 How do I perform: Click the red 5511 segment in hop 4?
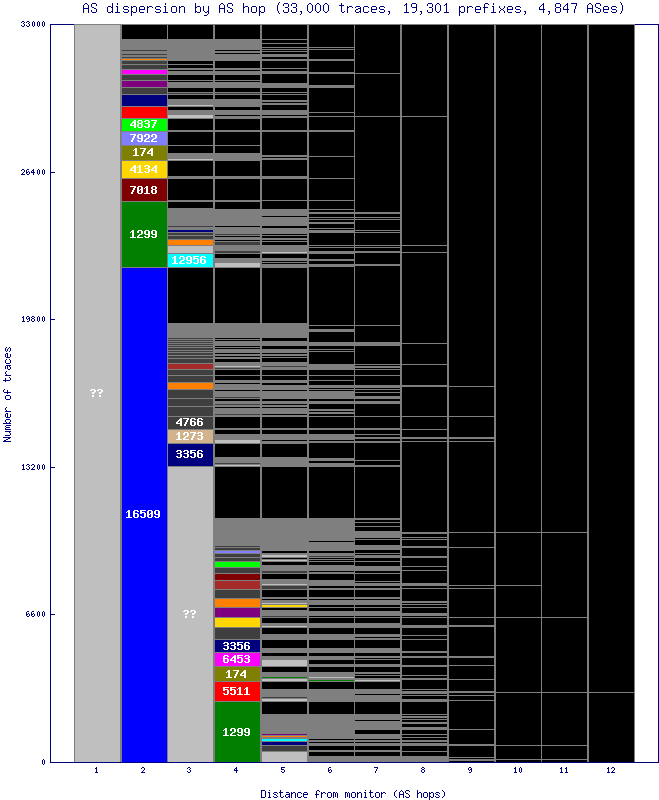[x=237, y=691]
